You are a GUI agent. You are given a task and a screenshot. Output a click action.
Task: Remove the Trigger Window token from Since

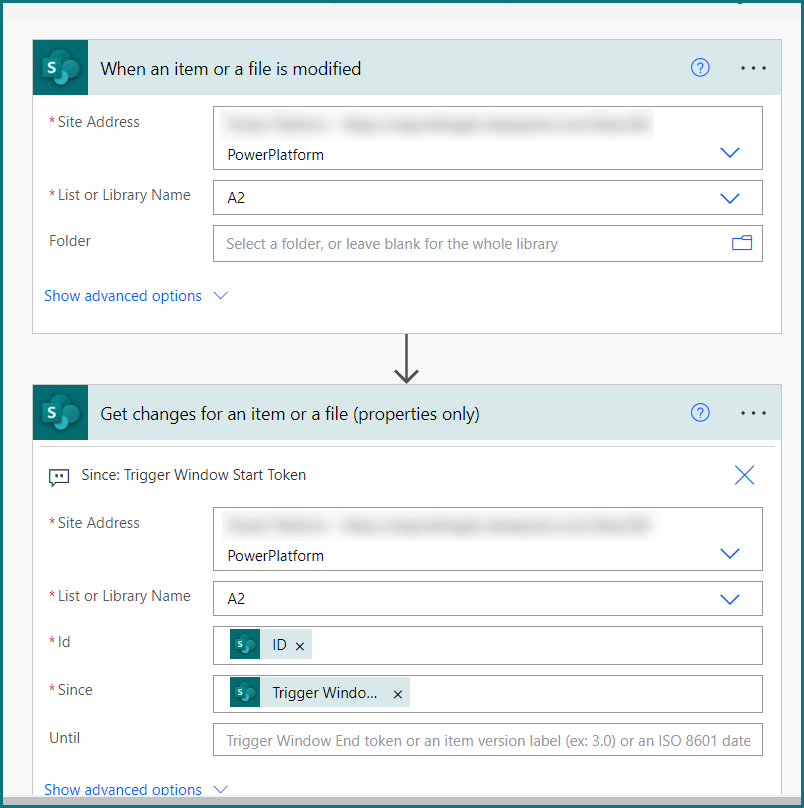point(397,694)
